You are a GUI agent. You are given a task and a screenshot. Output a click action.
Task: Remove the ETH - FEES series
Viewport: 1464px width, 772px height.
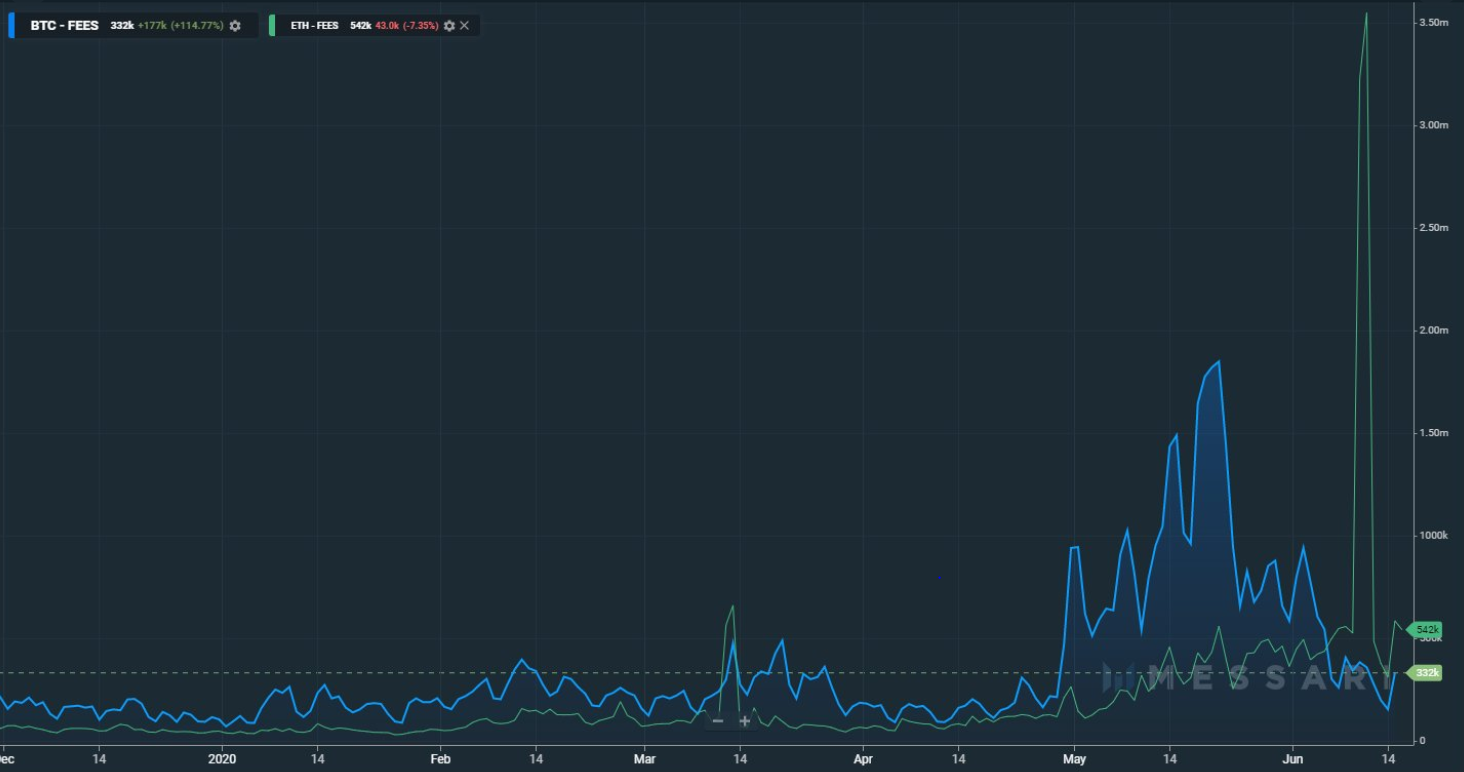pyautogui.click(x=464, y=25)
